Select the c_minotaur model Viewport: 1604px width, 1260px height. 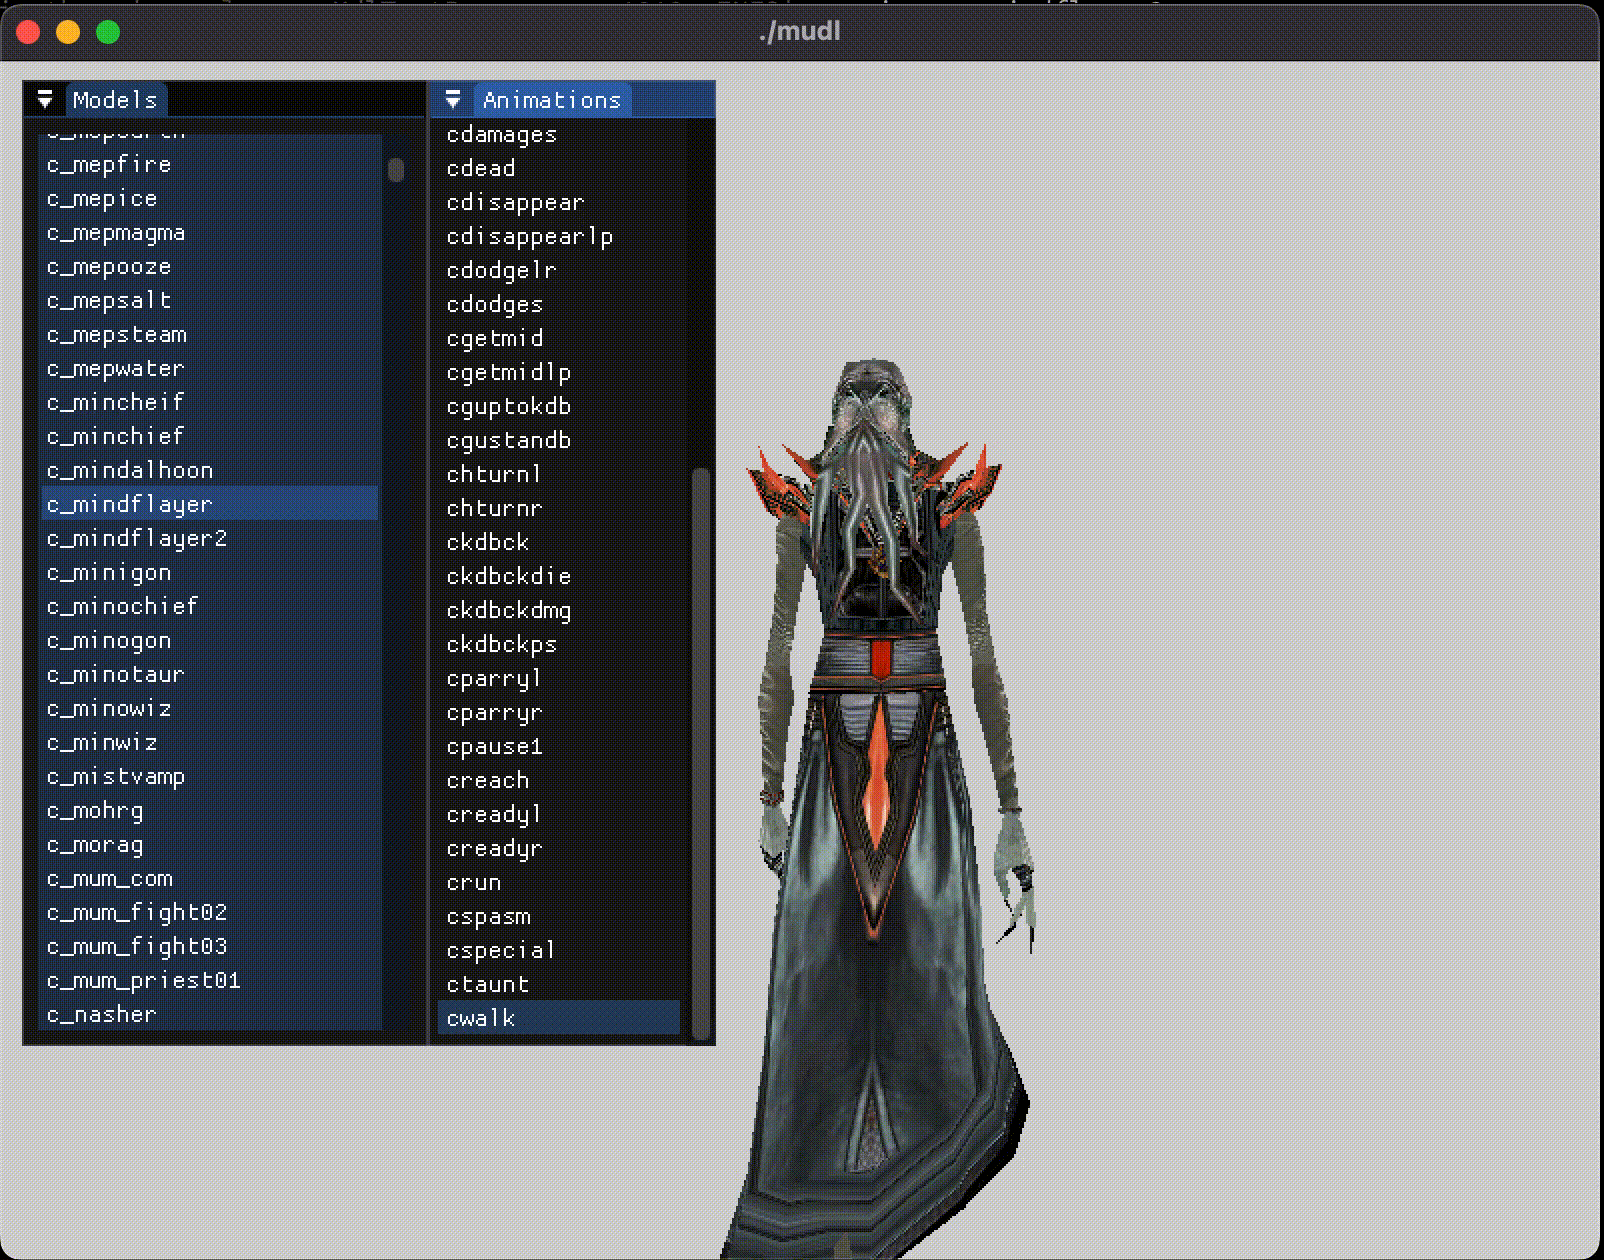[x=210, y=674]
